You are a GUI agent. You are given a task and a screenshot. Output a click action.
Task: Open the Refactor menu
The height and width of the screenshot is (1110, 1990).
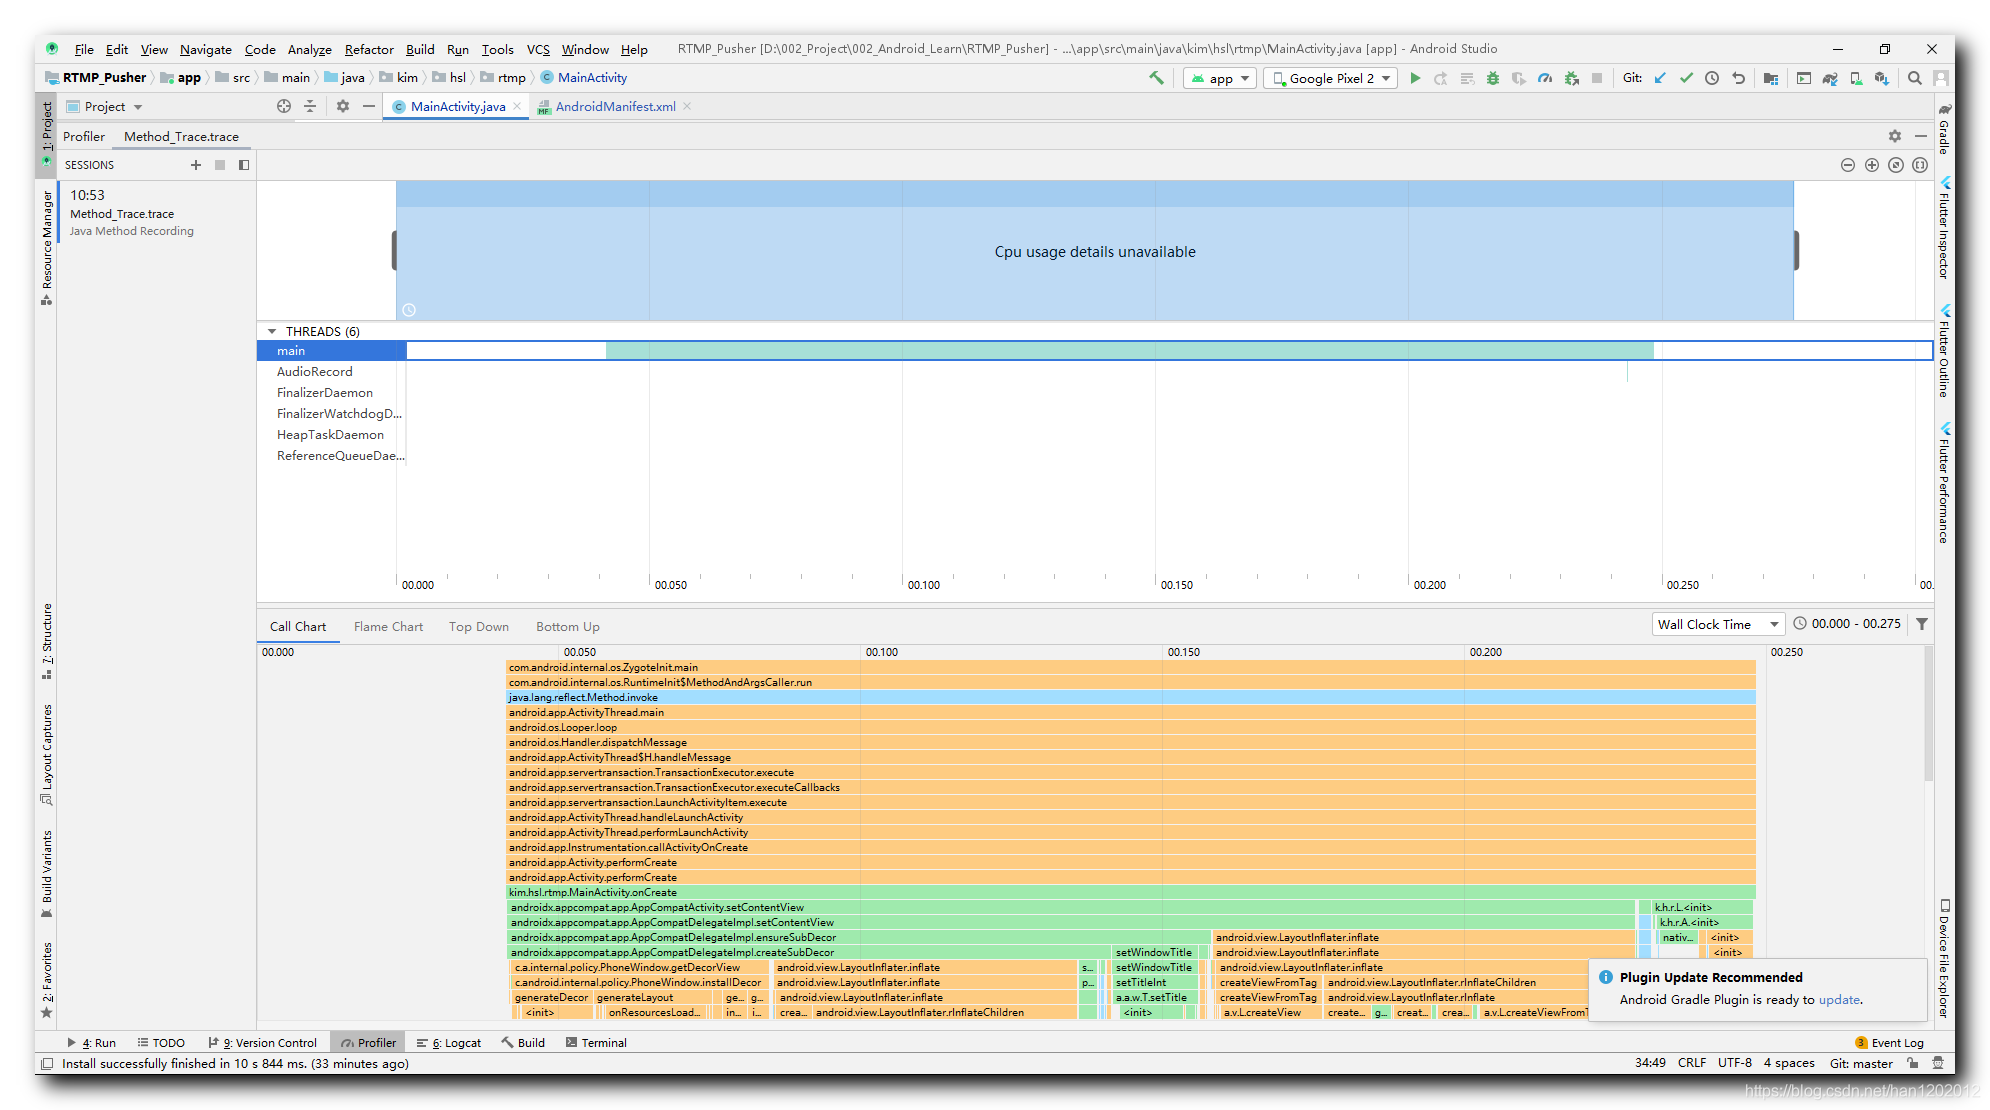tap(369, 49)
